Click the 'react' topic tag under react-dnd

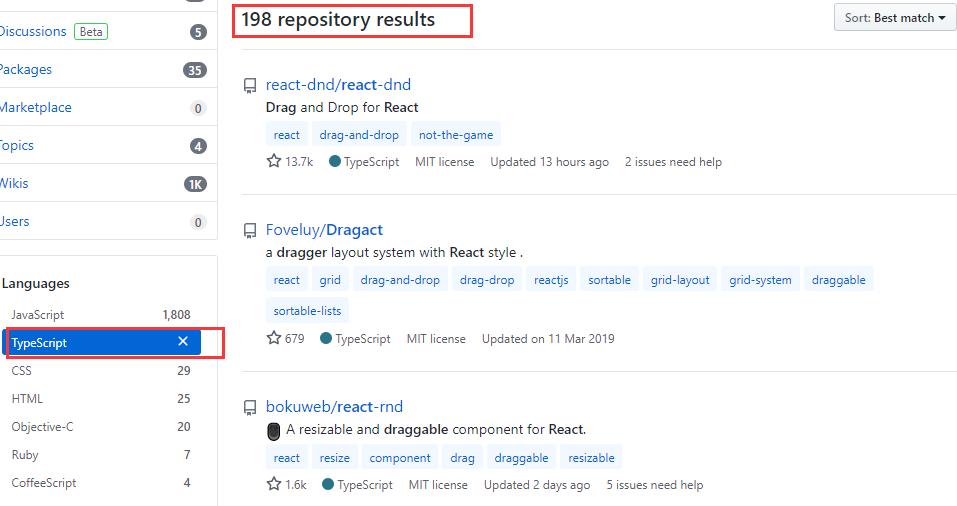tap(287, 134)
